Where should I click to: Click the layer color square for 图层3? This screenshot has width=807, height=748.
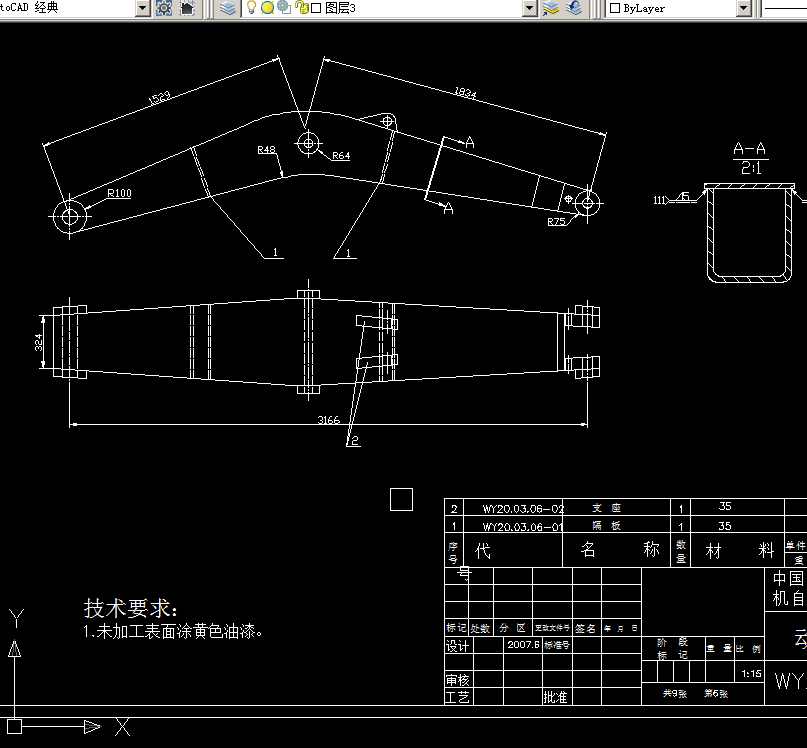click(x=317, y=8)
